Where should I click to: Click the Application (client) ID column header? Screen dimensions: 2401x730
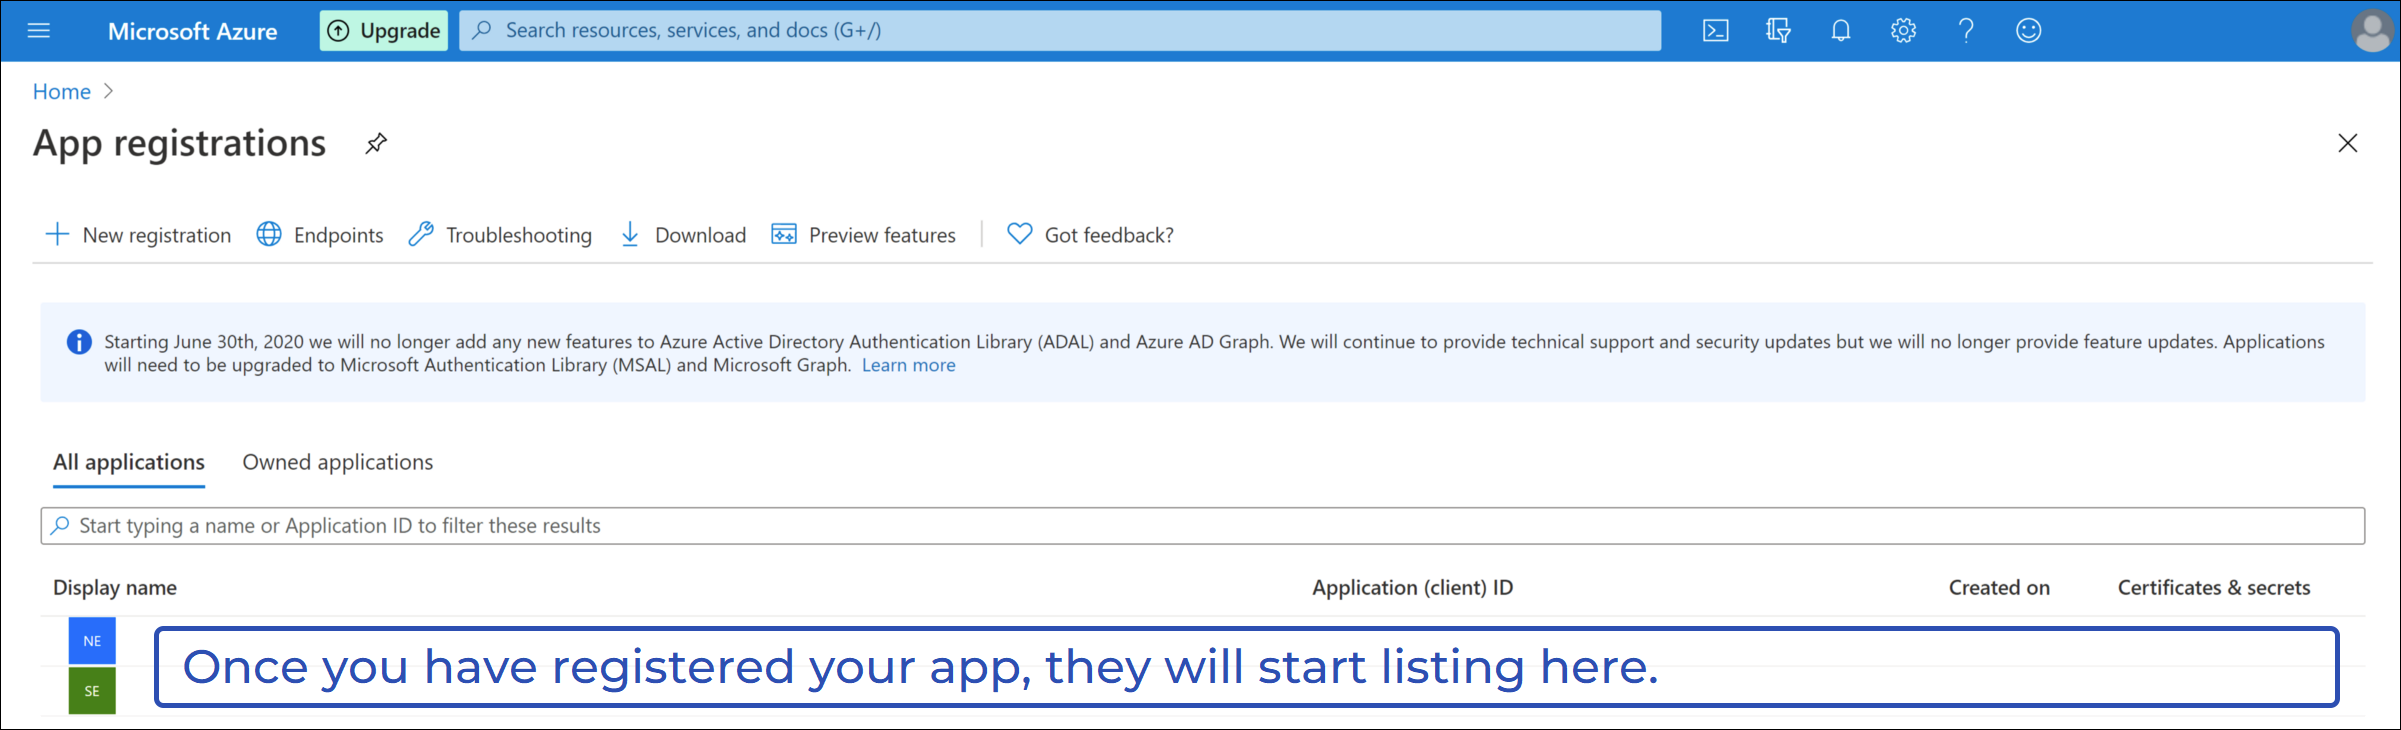click(x=1412, y=588)
